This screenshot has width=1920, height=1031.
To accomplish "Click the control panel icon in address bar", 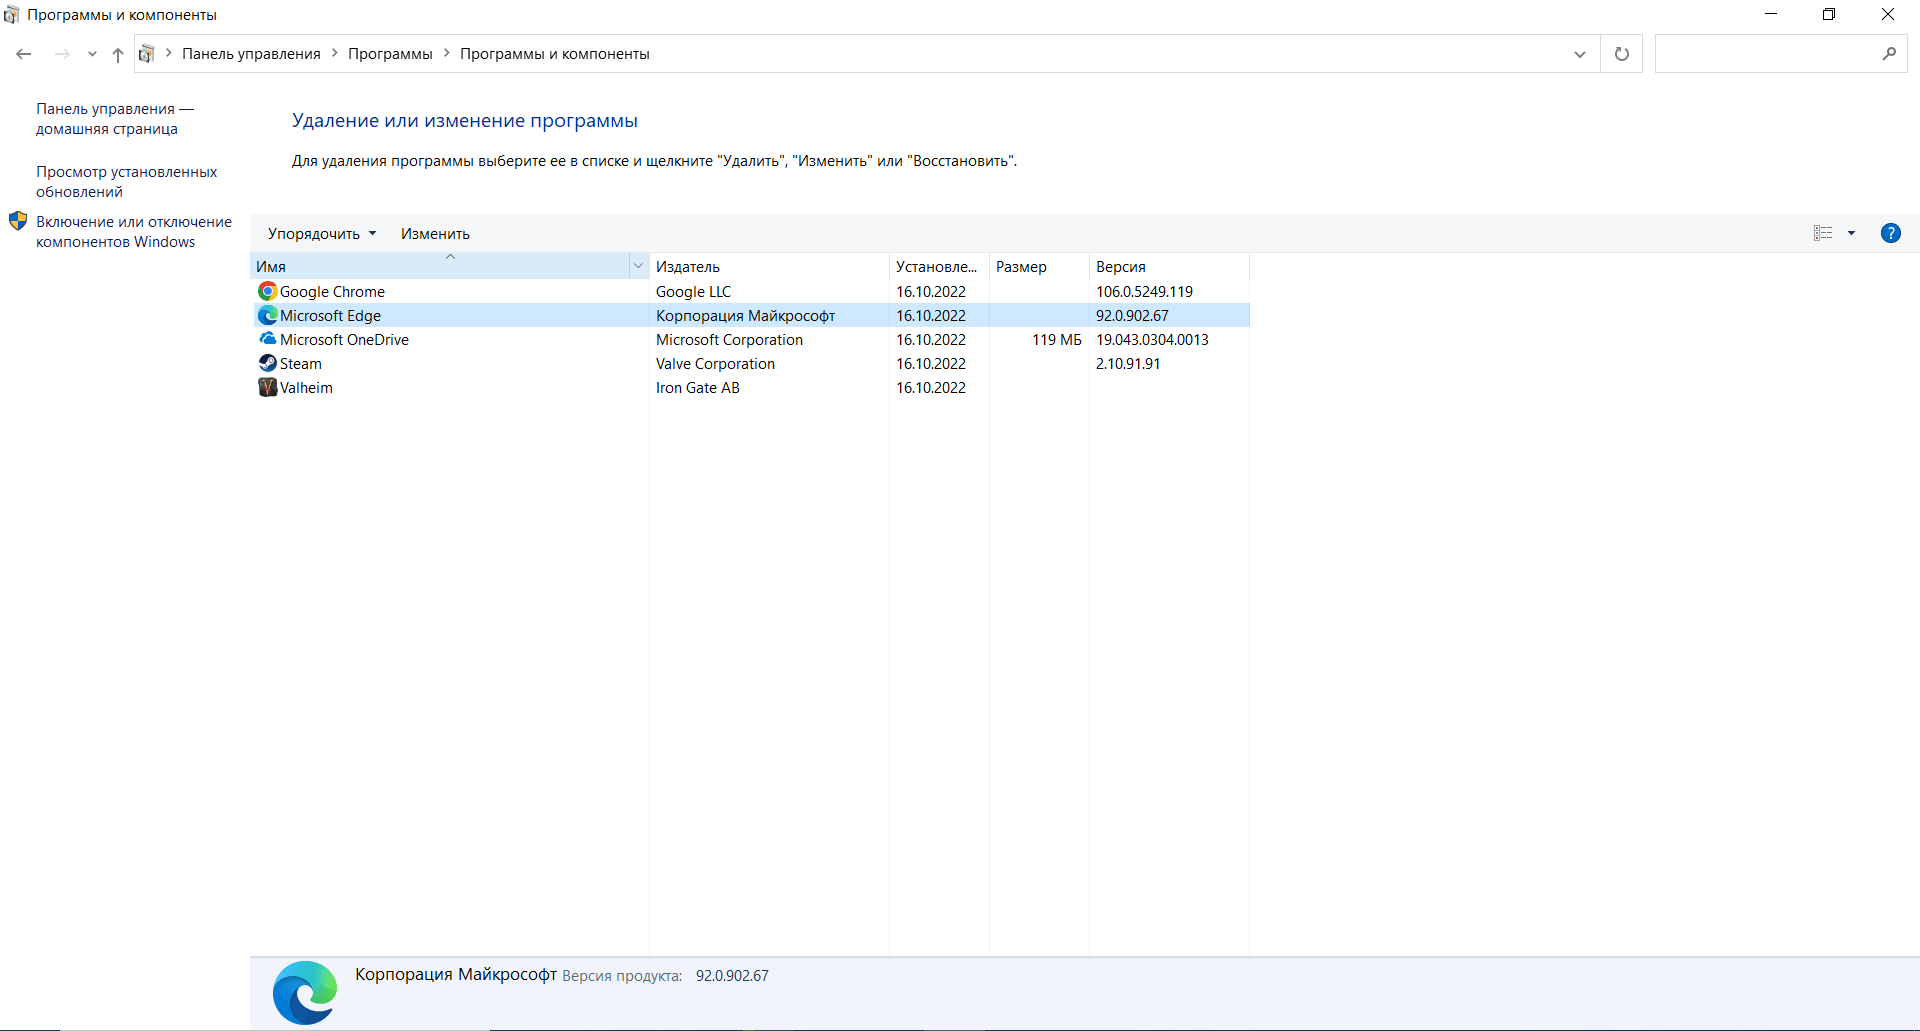I will (146, 54).
